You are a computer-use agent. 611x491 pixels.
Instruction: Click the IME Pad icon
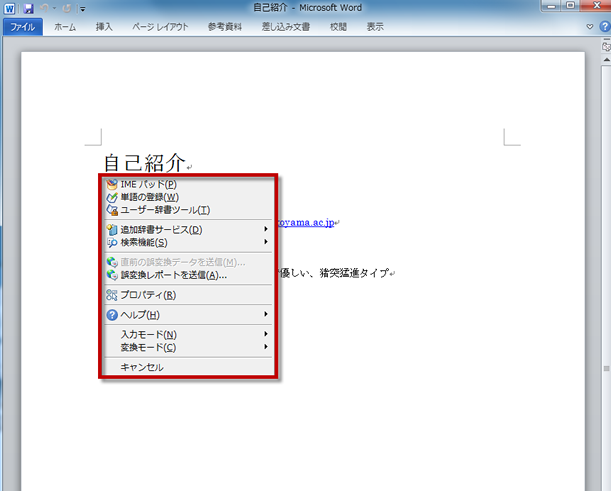(112, 184)
